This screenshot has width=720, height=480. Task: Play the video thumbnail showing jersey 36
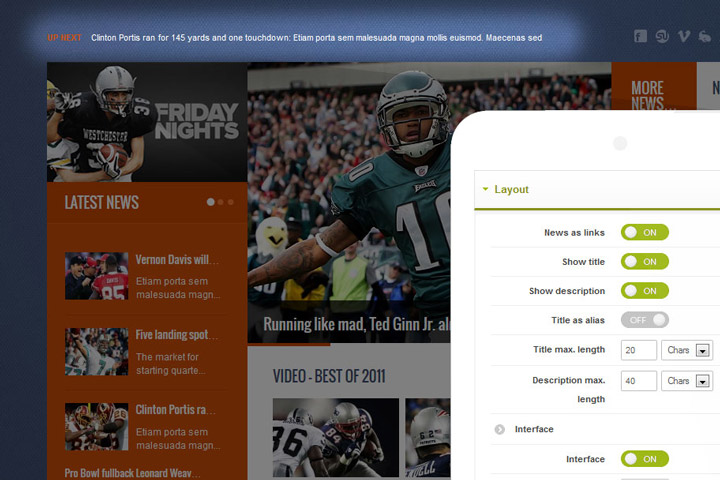pos(336,437)
